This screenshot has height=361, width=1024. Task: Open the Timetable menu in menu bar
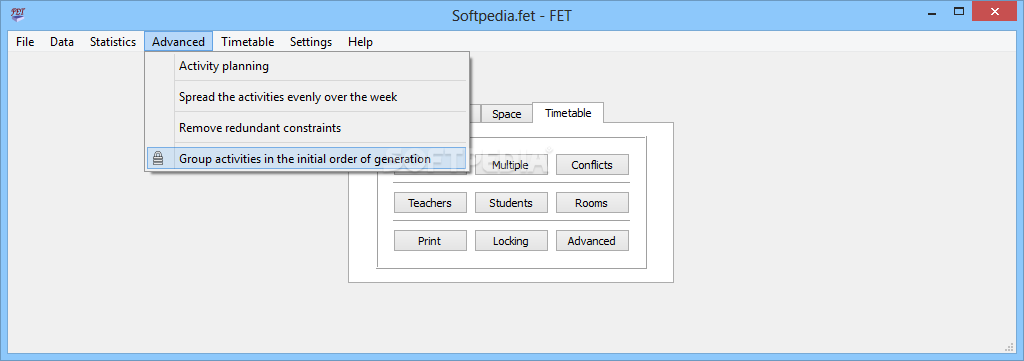point(248,42)
